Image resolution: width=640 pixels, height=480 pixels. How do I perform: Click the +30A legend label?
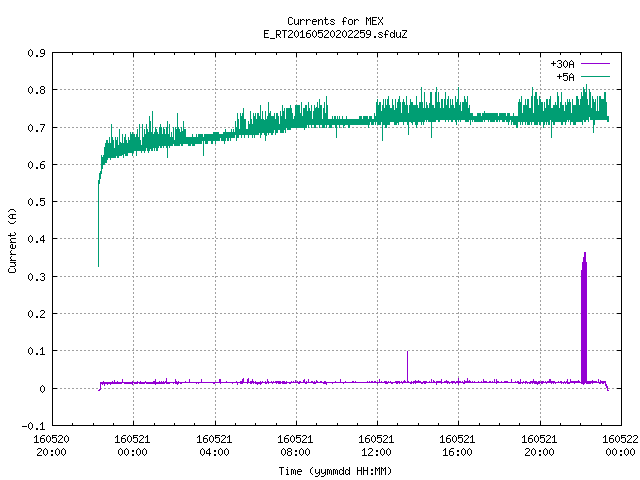pos(562,64)
